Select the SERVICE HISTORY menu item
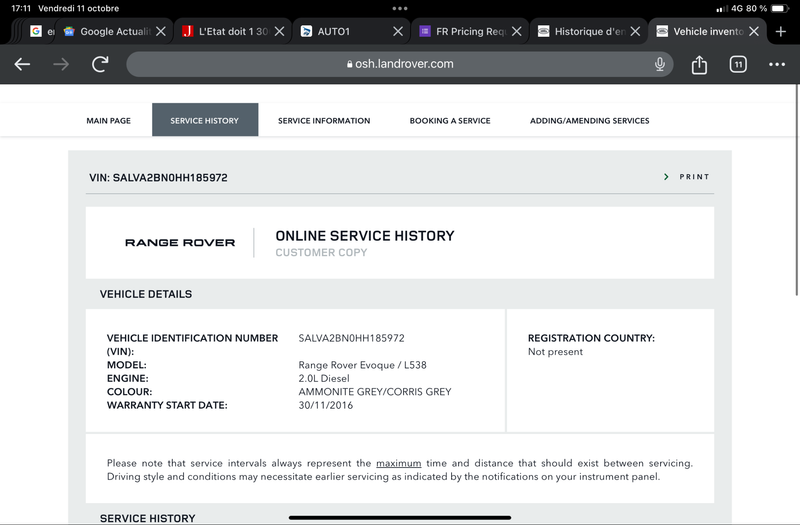The image size is (800, 525). coord(205,121)
